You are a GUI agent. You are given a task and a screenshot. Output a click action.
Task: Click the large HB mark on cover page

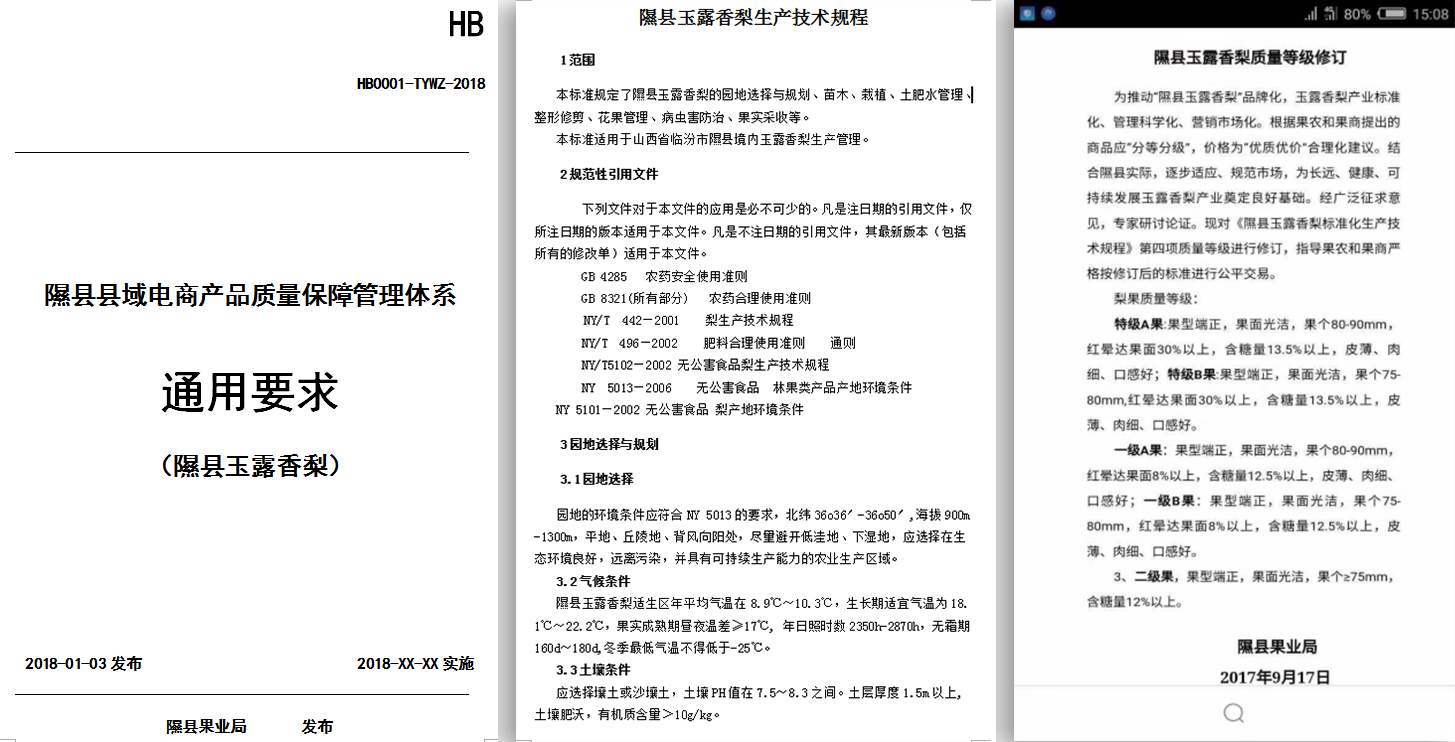(x=466, y=25)
